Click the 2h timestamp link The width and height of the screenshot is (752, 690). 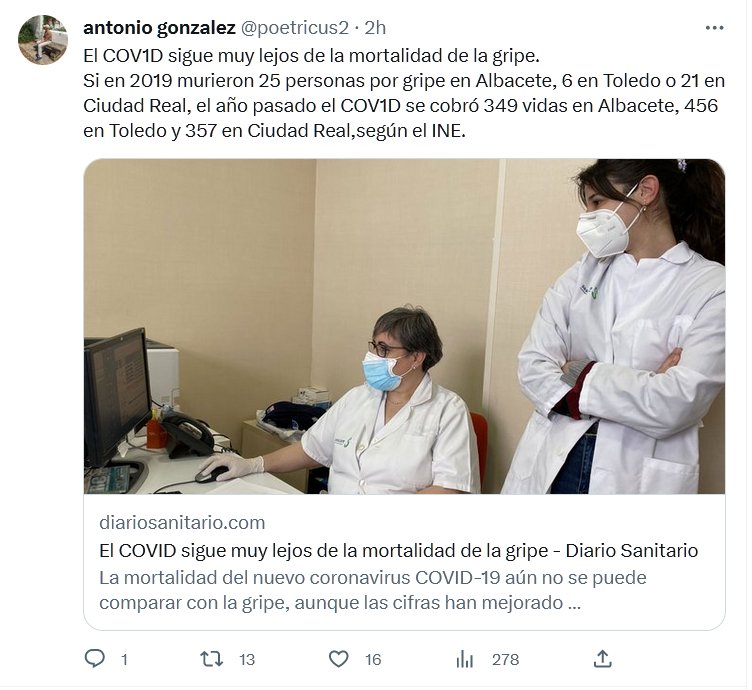[375, 28]
